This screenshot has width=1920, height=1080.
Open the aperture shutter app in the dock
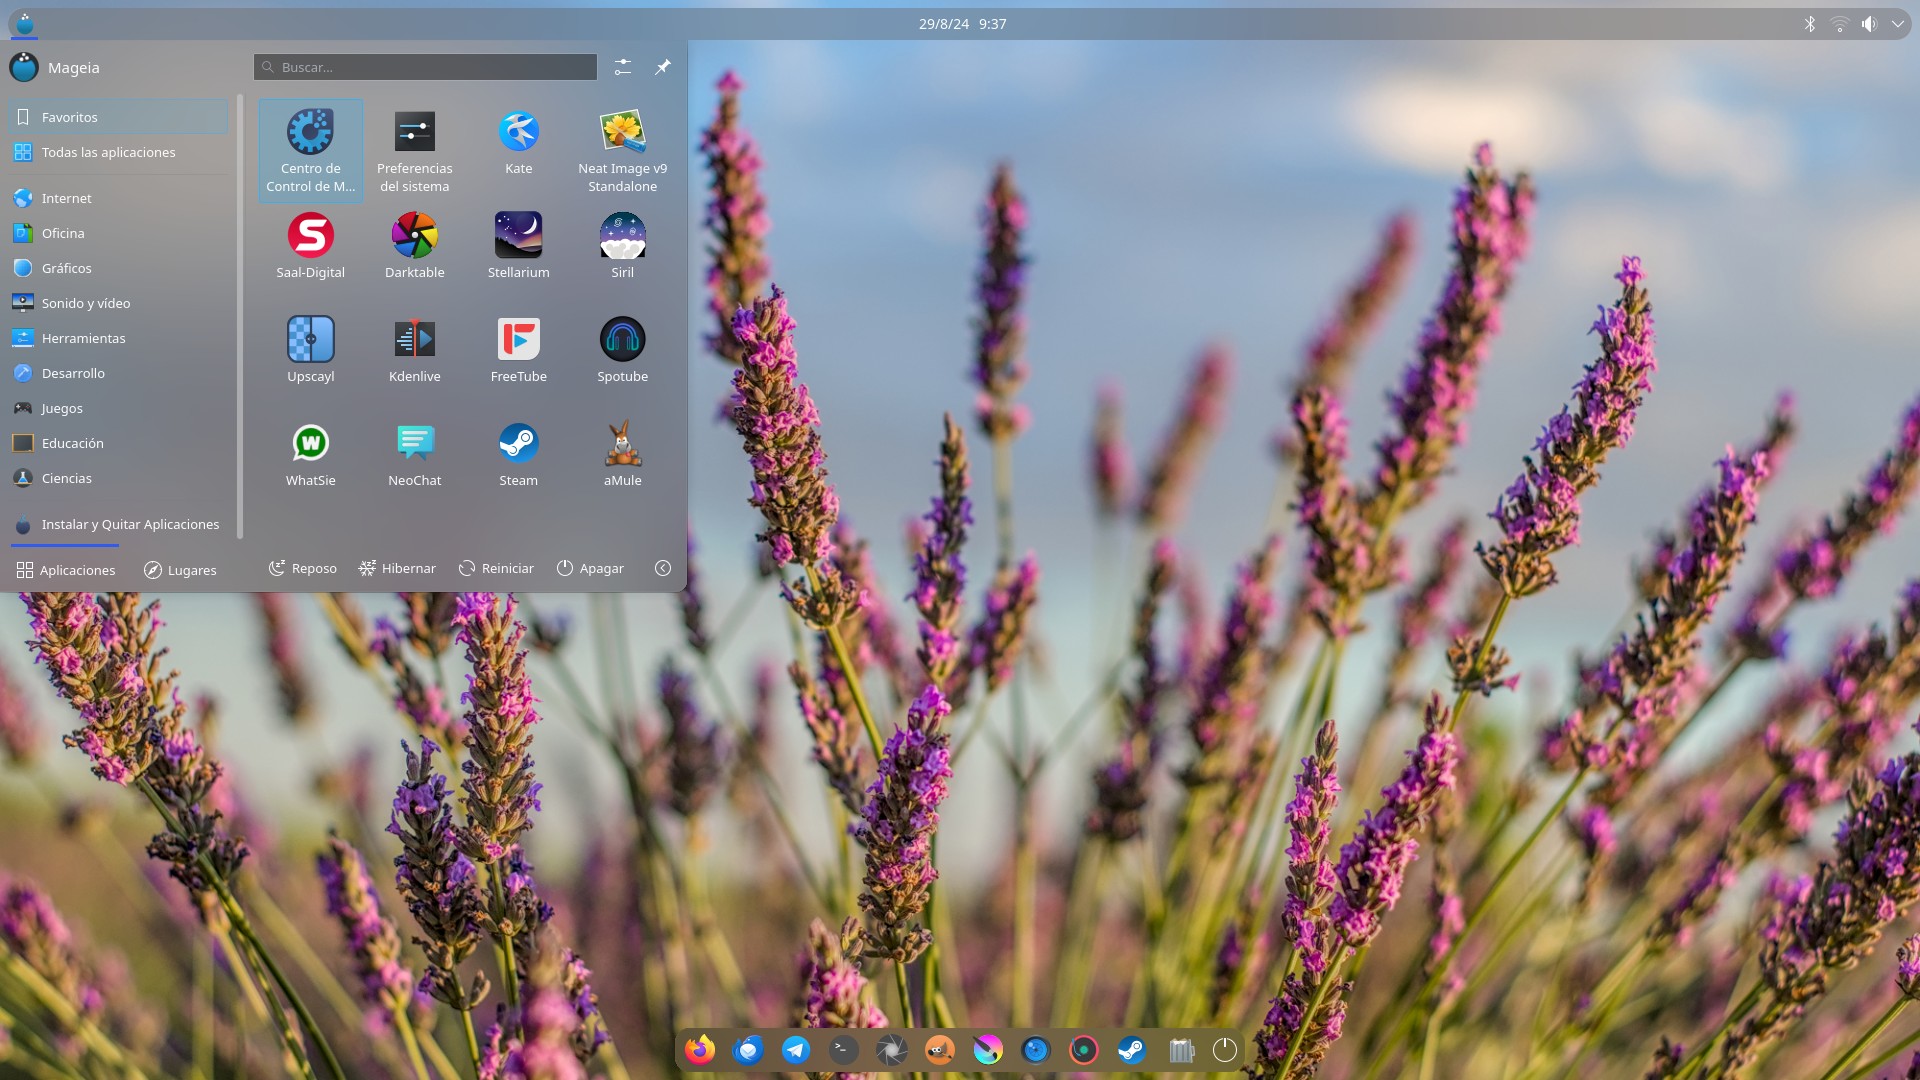point(892,1050)
